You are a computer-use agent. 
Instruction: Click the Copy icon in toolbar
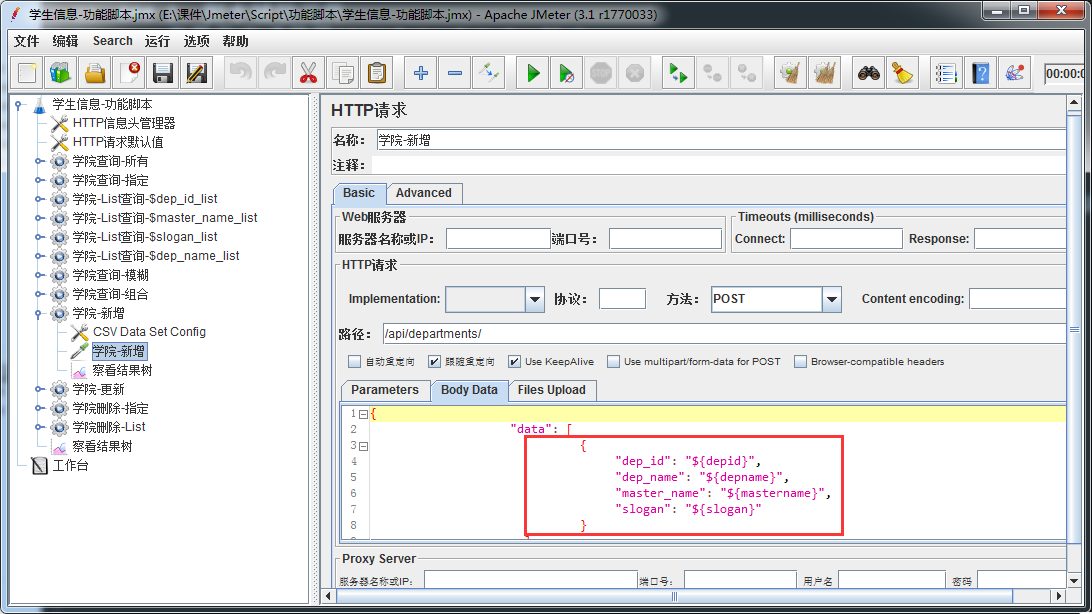(343, 73)
